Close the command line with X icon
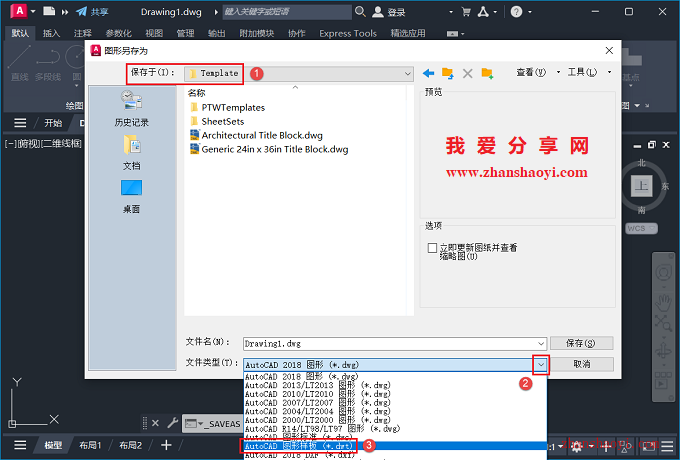 click(x=155, y=423)
